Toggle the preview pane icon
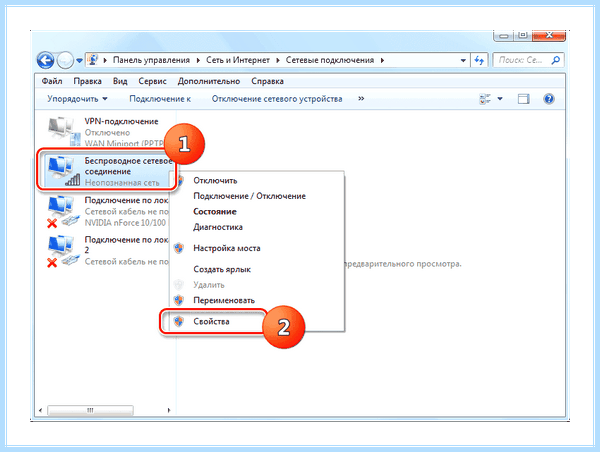 point(523,99)
